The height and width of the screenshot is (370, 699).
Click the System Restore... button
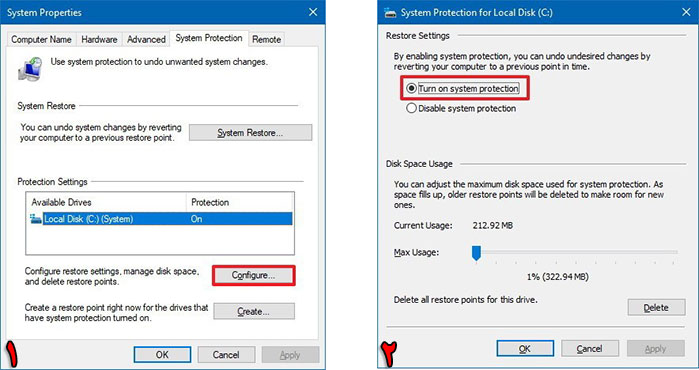click(x=251, y=133)
